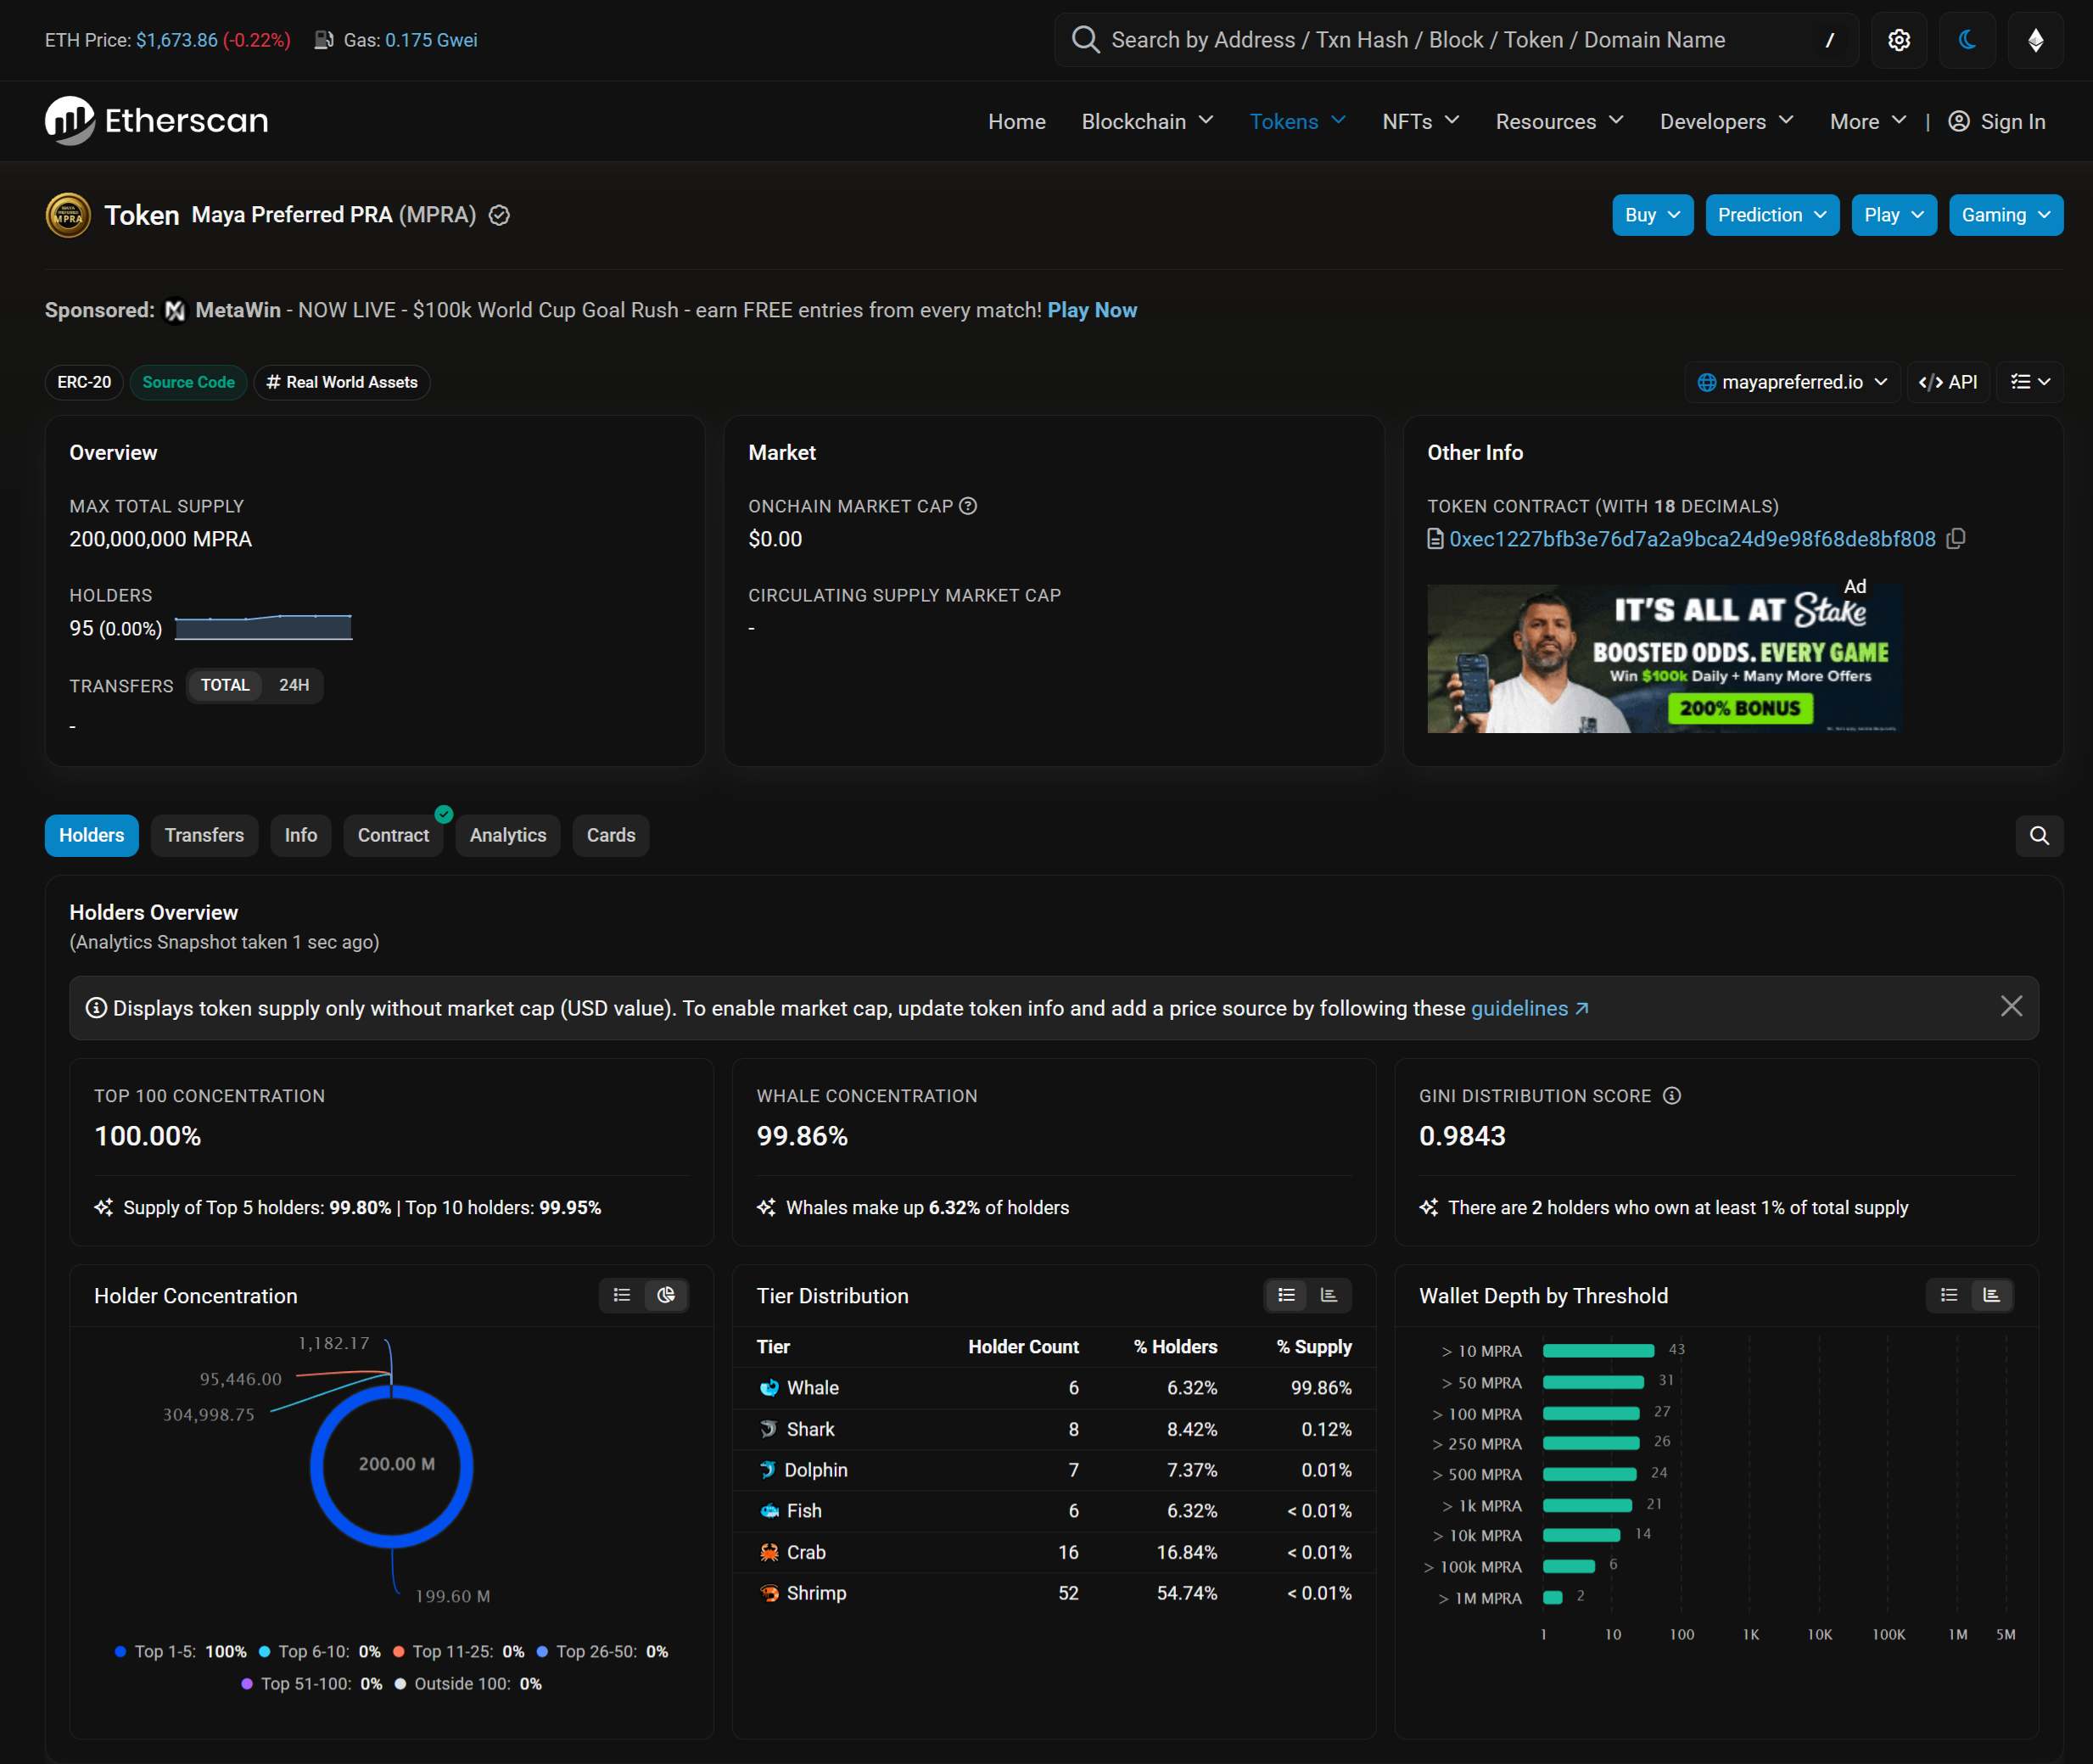
Task: Click the globe icon next to mayapreferred.io
Action: (x=1706, y=383)
